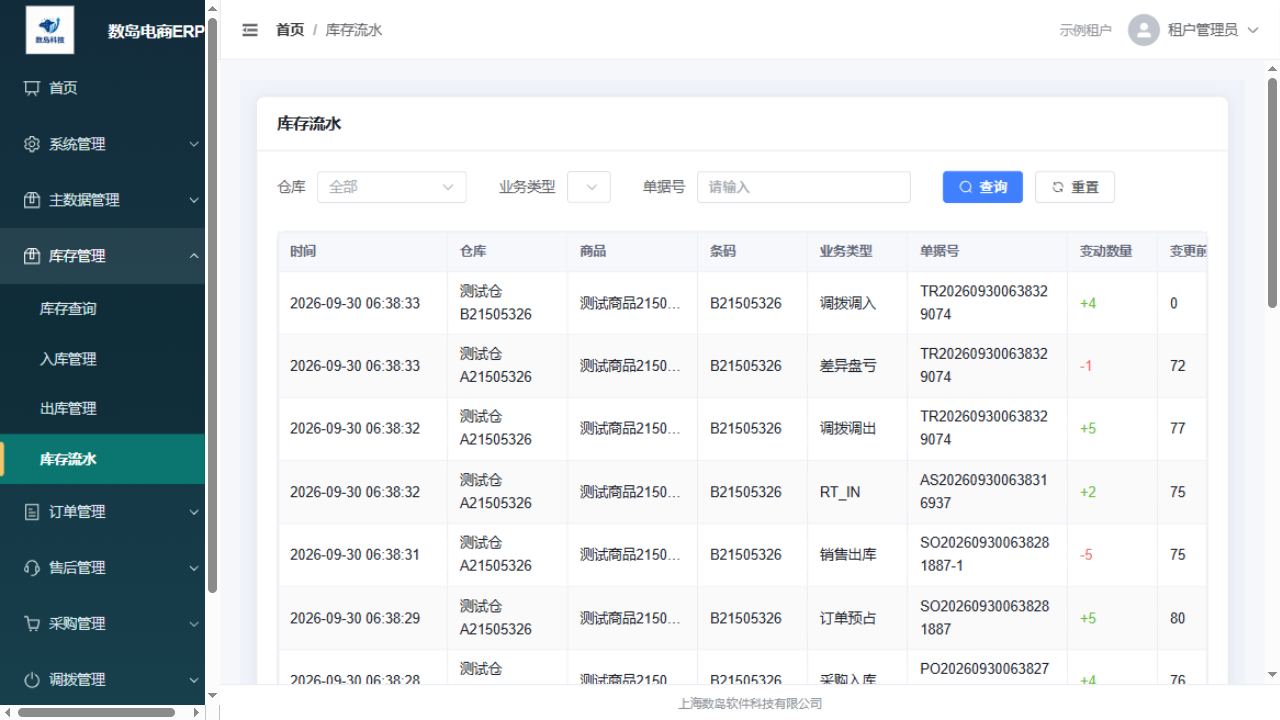Toggle the sidebar collapse hamburger icon
The height and width of the screenshot is (720, 1280).
pyautogui.click(x=250, y=30)
